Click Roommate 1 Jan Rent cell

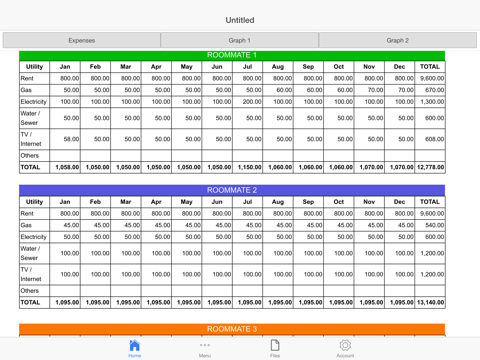65,78
